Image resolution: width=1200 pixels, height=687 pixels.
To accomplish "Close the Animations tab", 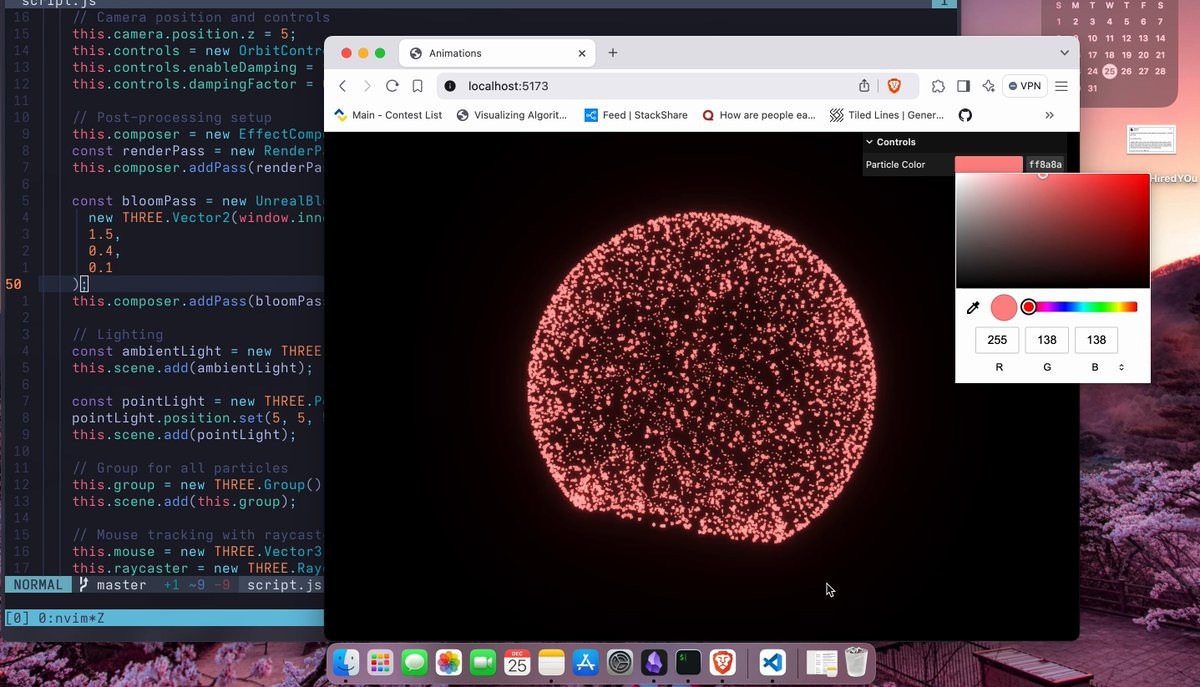I will [x=580, y=53].
